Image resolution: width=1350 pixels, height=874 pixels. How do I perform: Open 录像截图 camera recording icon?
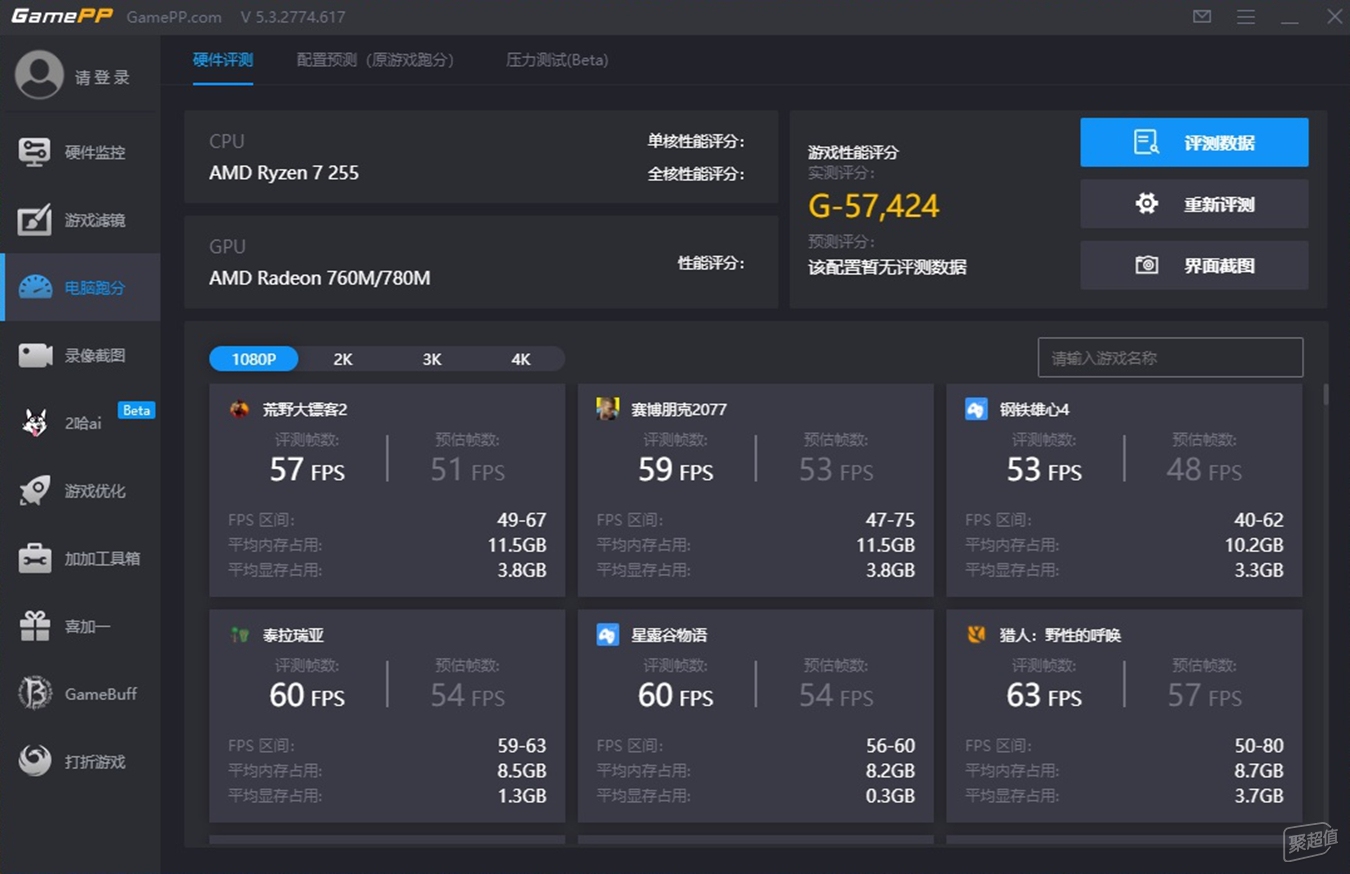[35, 355]
